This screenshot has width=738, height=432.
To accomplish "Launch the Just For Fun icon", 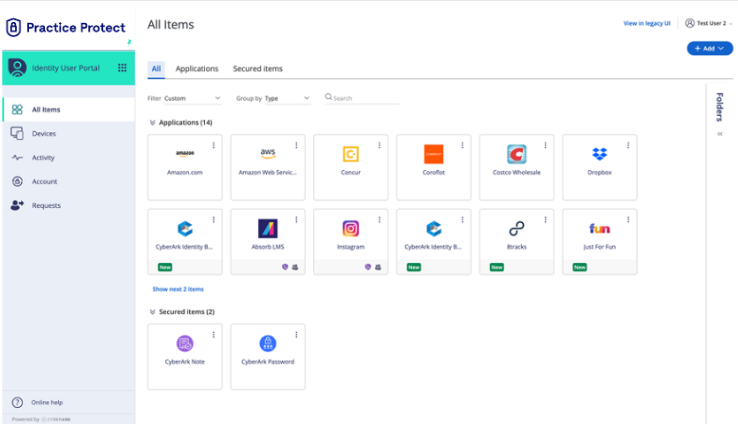I will click(600, 229).
